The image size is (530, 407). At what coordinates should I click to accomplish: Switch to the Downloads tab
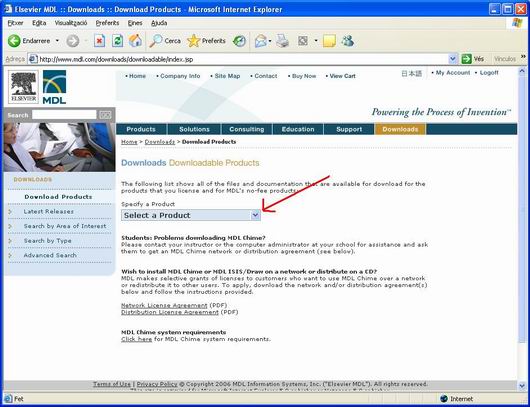[400, 129]
